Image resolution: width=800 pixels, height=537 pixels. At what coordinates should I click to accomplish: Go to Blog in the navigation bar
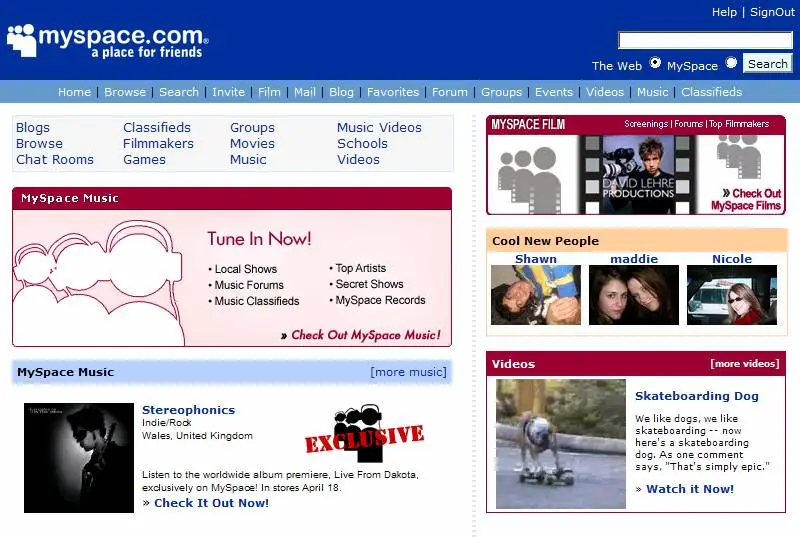[x=341, y=92]
